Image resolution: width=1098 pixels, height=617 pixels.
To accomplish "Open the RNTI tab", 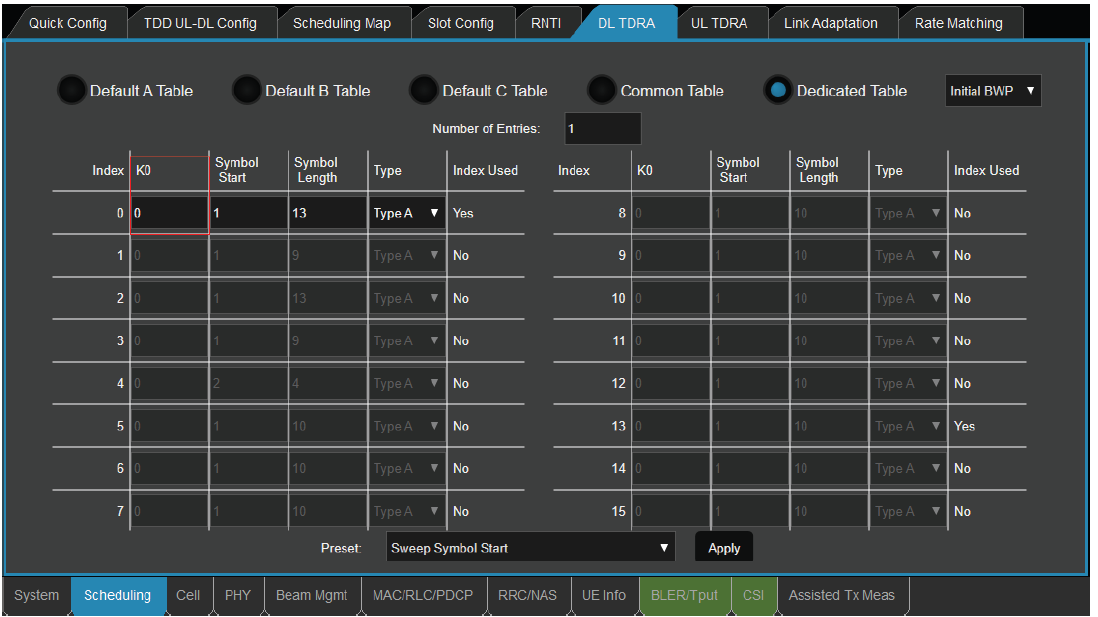I will point(546,23).
